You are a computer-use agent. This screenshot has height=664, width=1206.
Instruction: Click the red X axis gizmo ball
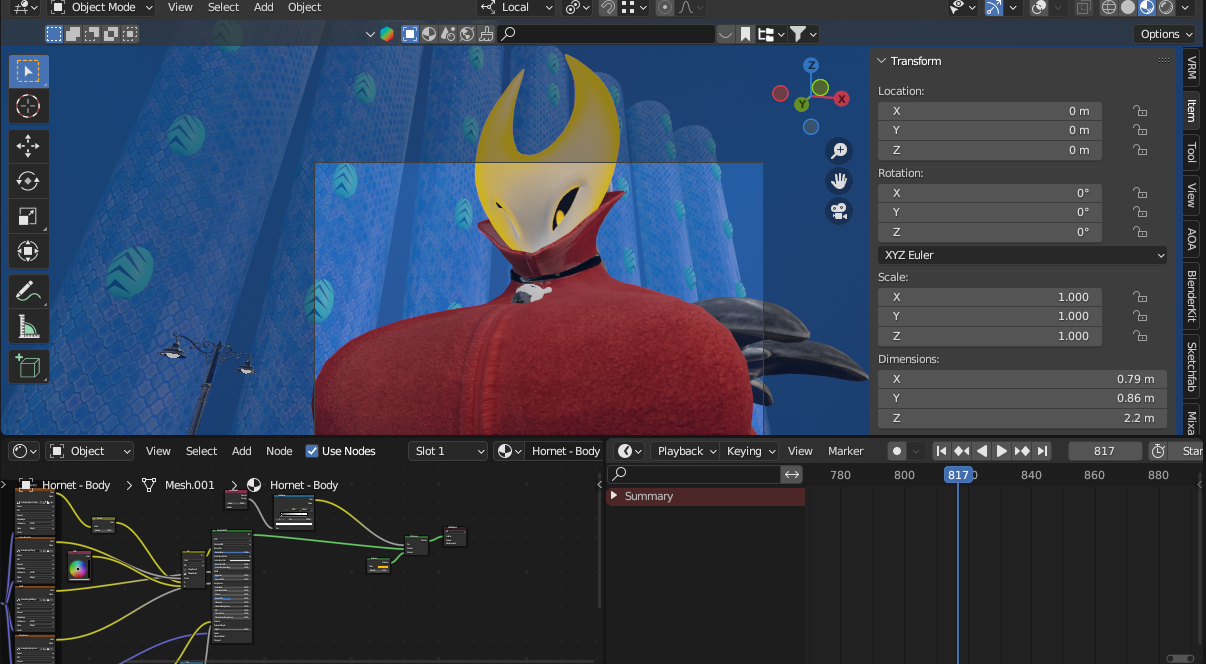pos(842,98)
